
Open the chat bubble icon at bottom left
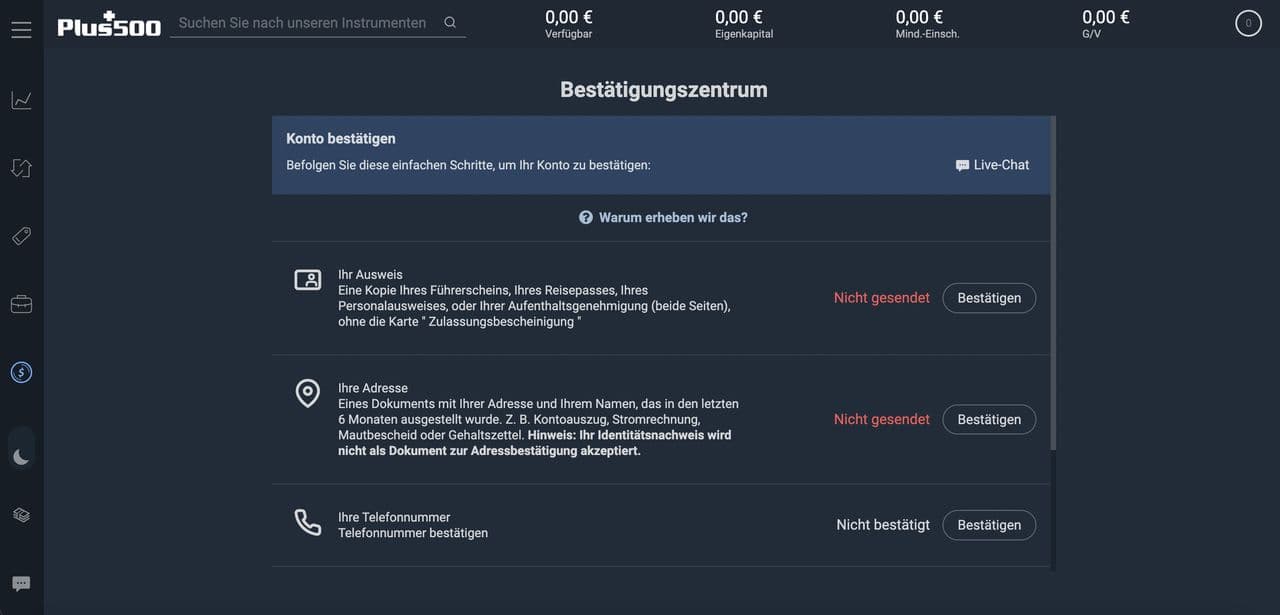point(21,584)
